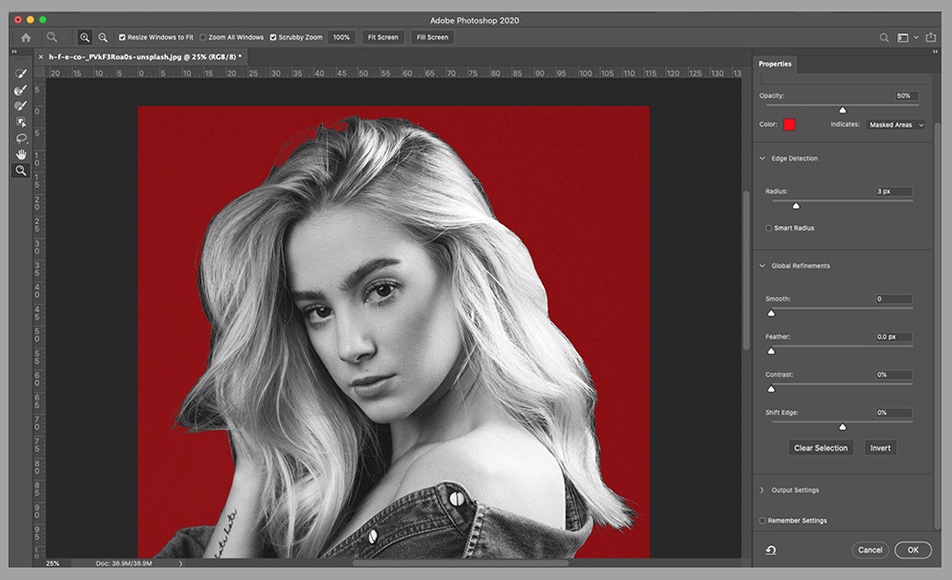This screenshot has height=580, width=952.
Task: Click the reset workspace arrow icon
Action: 771,550
